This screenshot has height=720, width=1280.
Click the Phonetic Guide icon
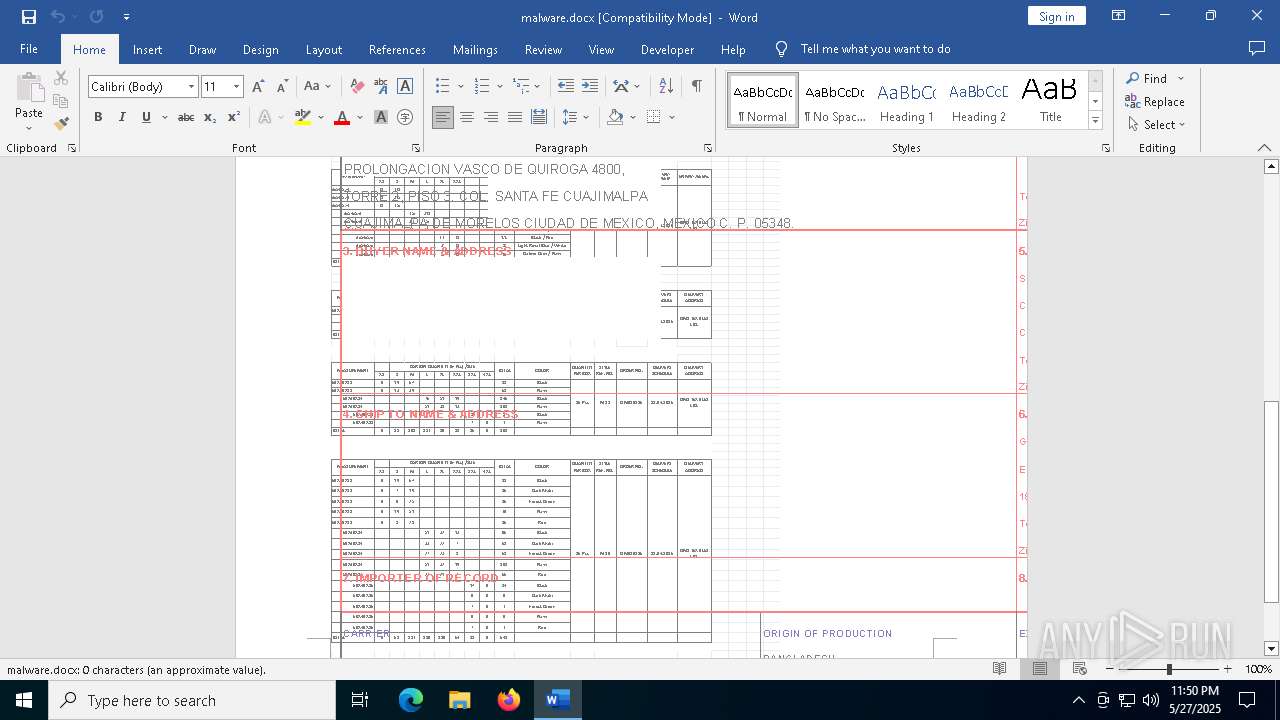(x=381, y=87)
